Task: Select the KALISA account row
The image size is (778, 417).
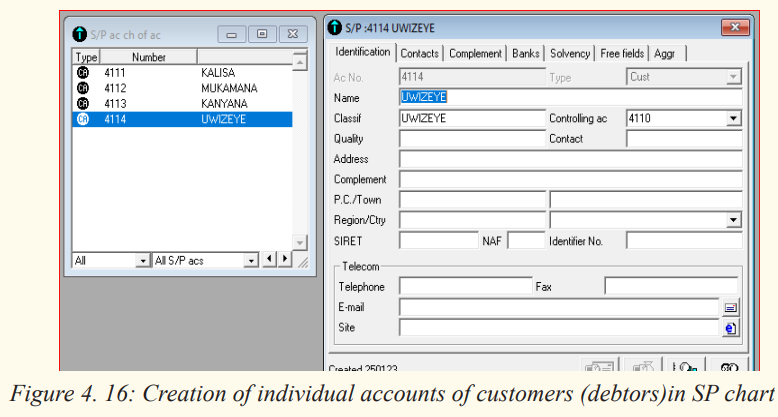Action: [182, 73]
